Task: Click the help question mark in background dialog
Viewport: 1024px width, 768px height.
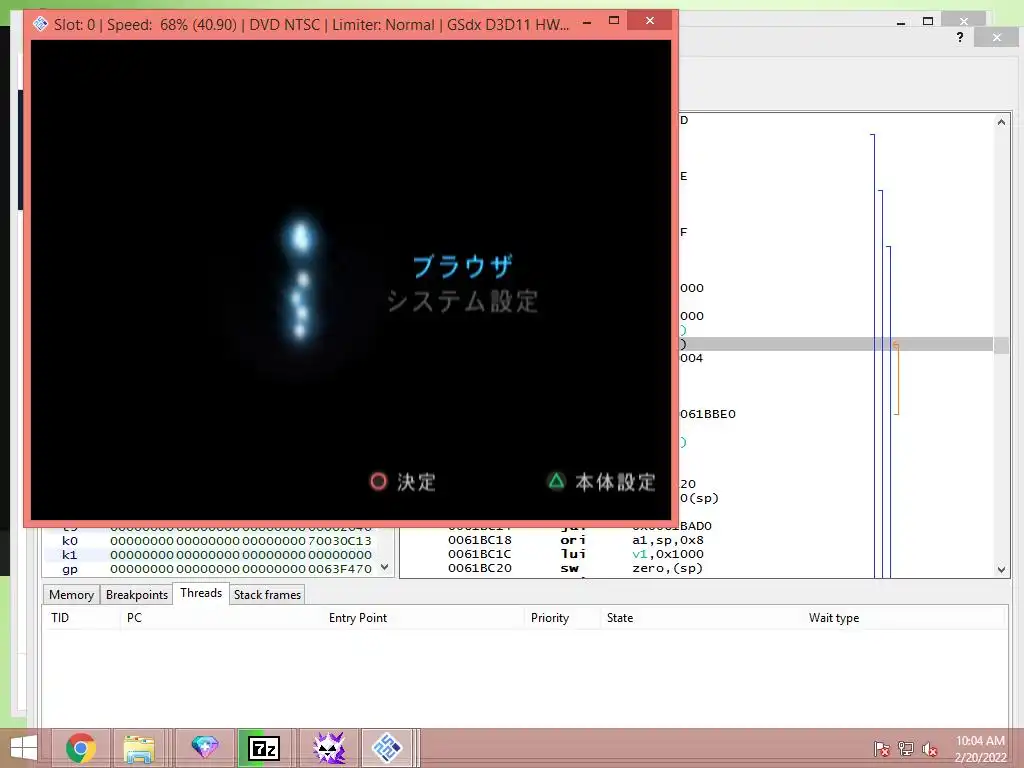Action: point(959,37)
